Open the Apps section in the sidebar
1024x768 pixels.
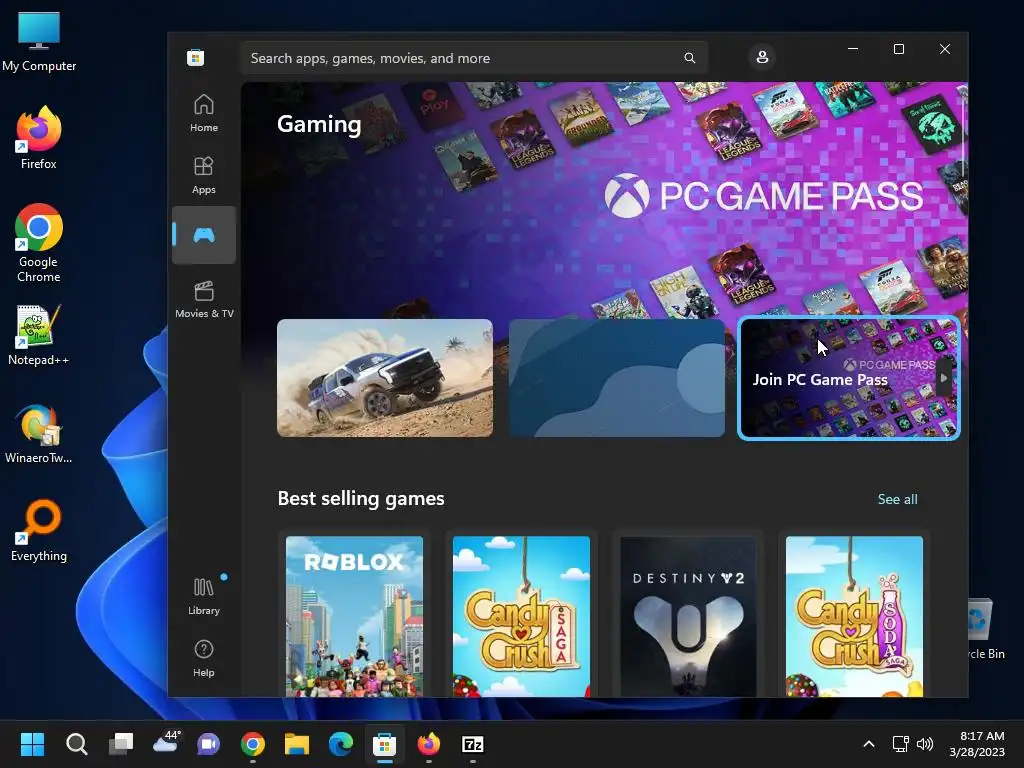pyautogui.click(x=204, y=175)
